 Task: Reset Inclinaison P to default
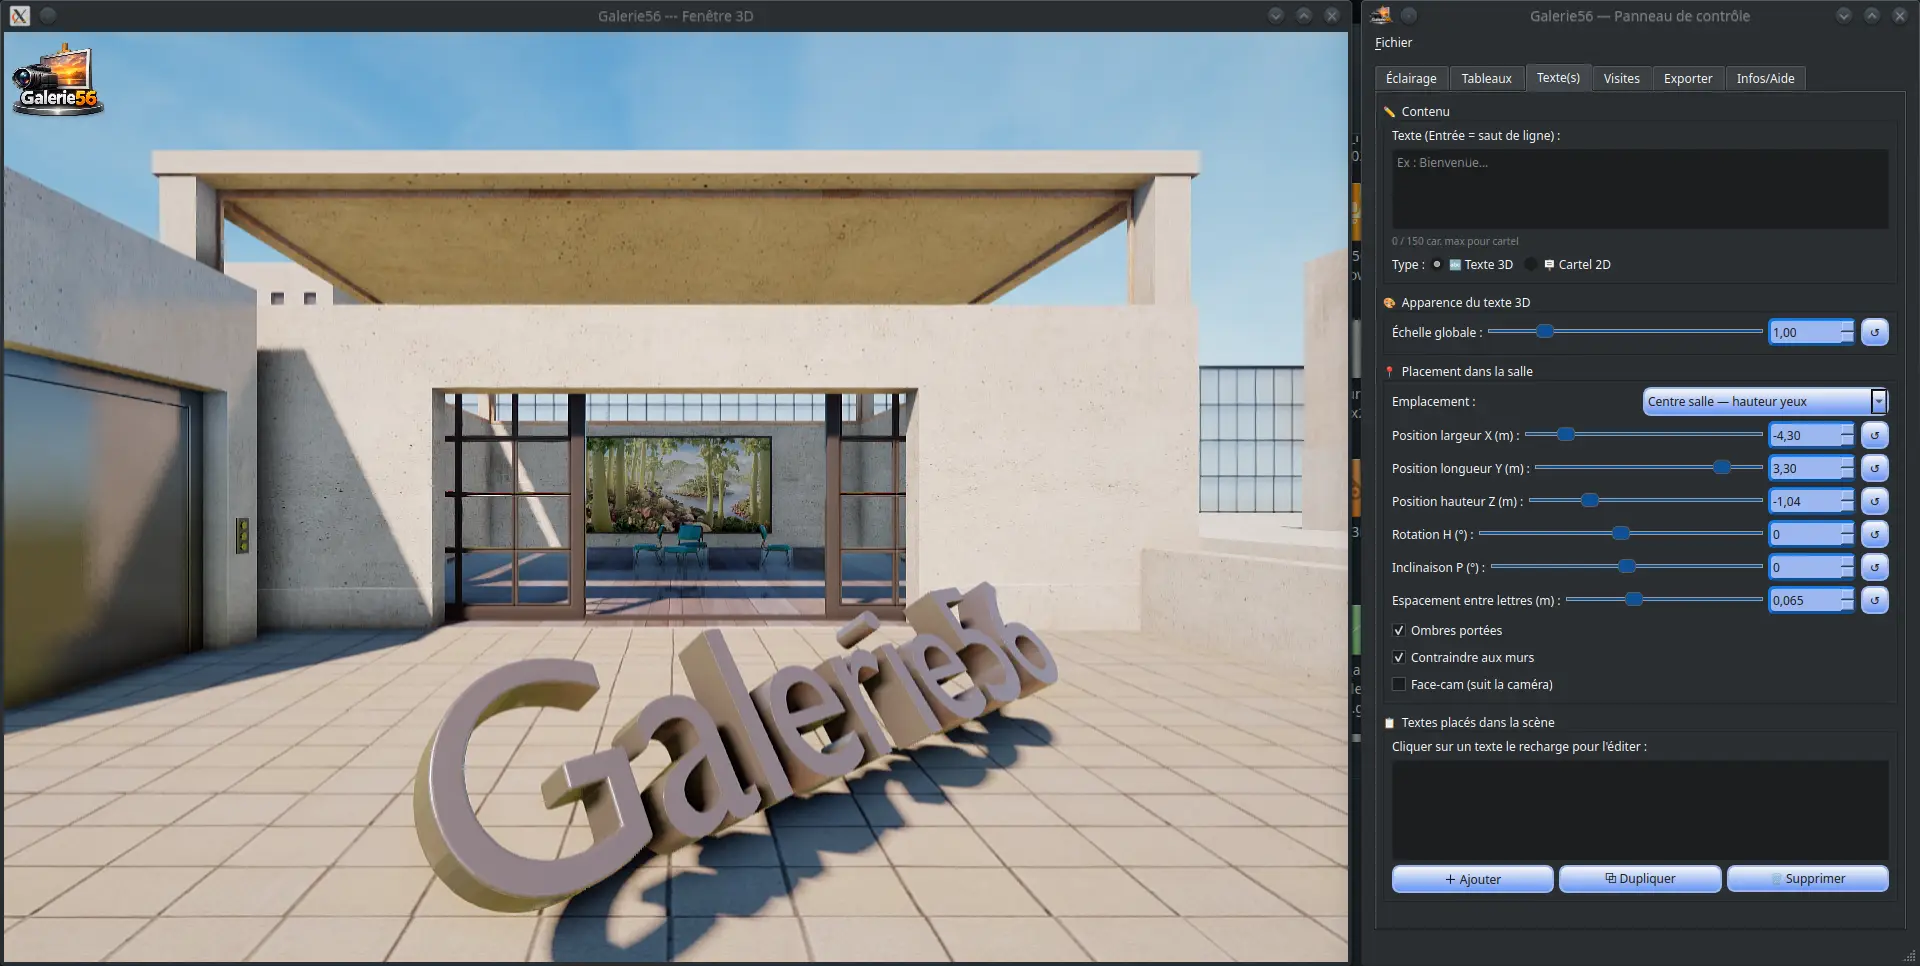1874,567
